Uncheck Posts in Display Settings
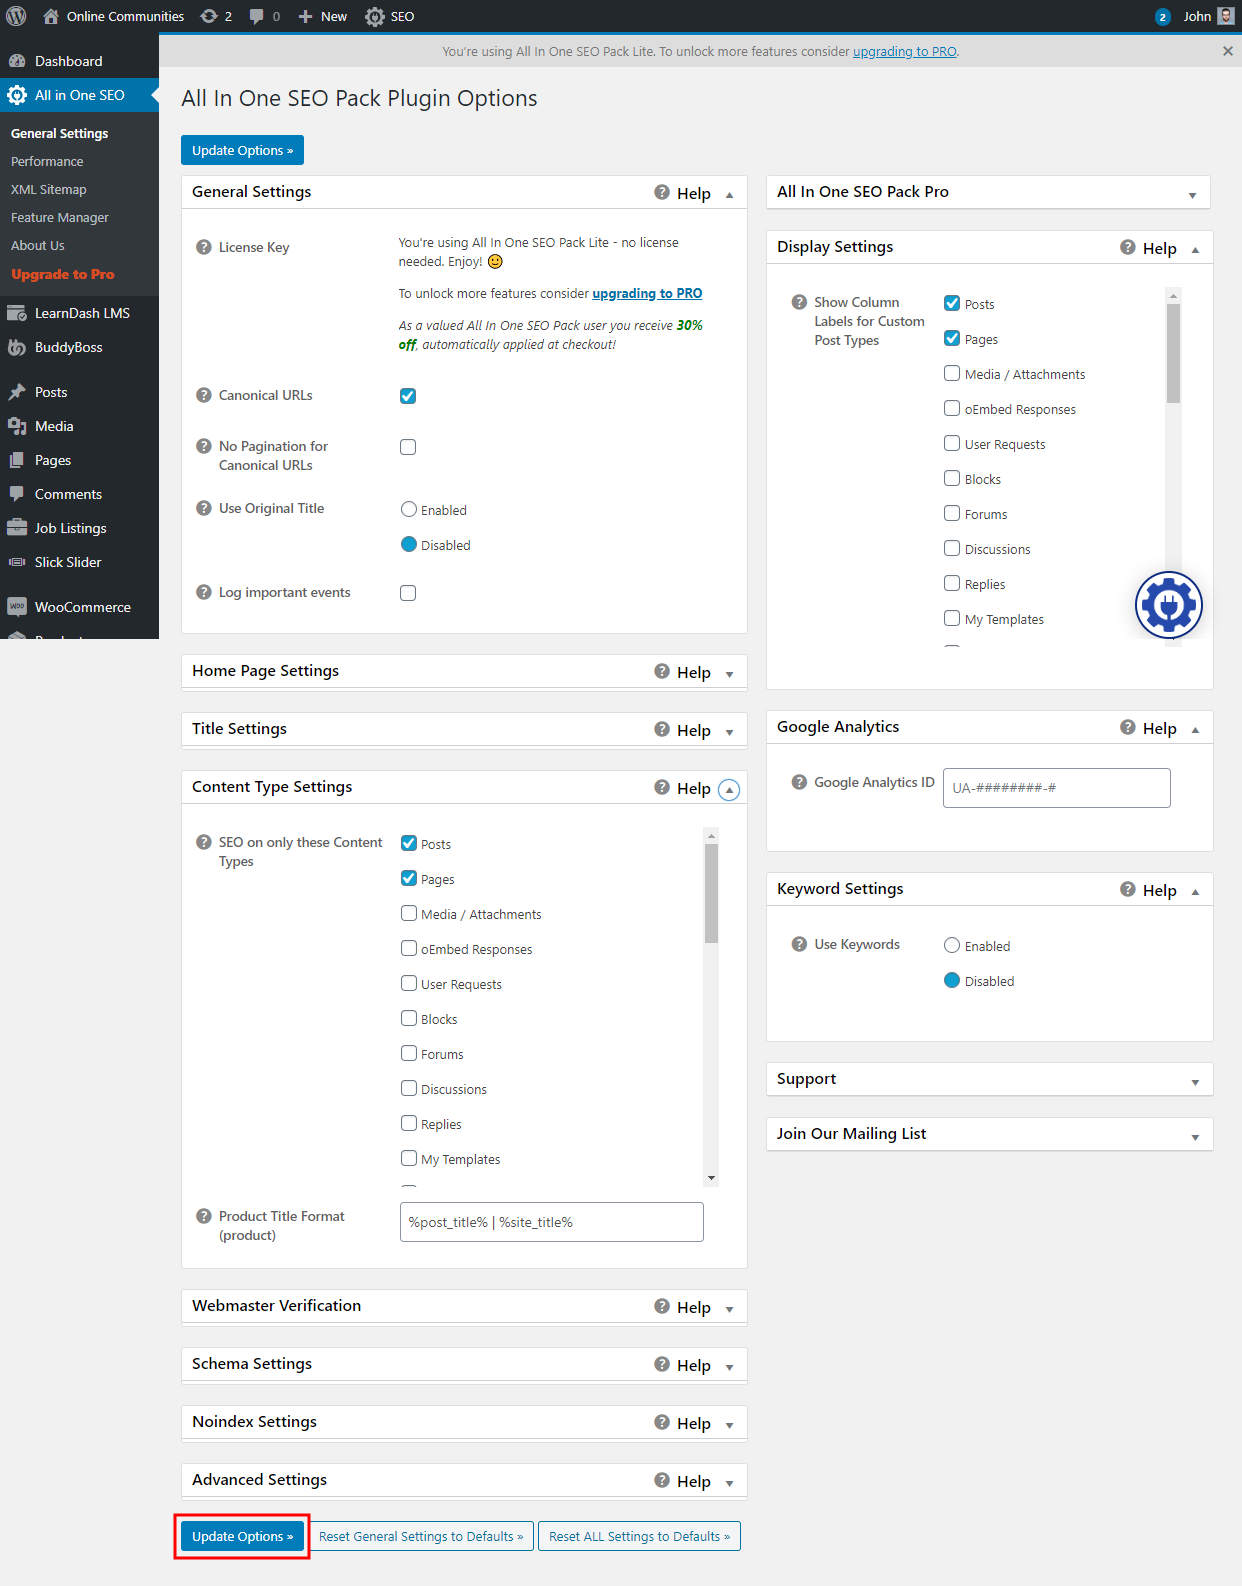 952,303
